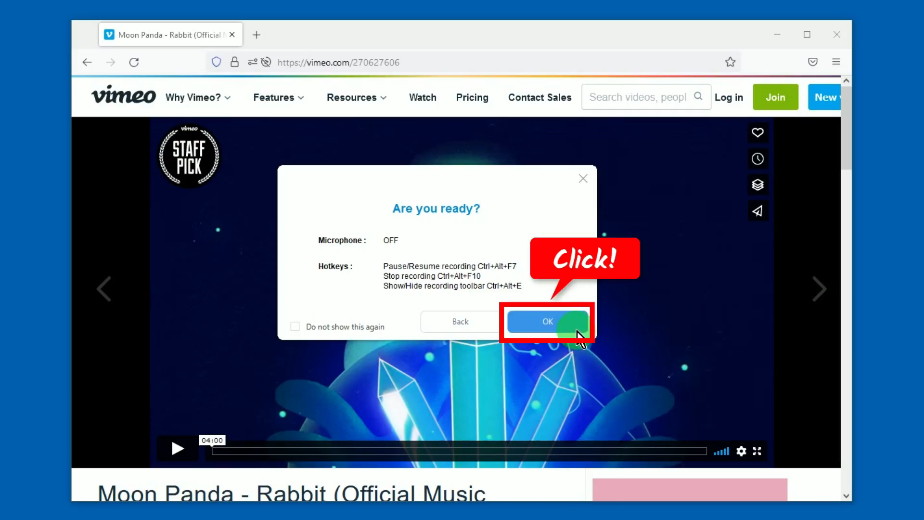The width and height of the screenshot is (924, 520).
Task: Open video settings gear
Action: [741, 451]
